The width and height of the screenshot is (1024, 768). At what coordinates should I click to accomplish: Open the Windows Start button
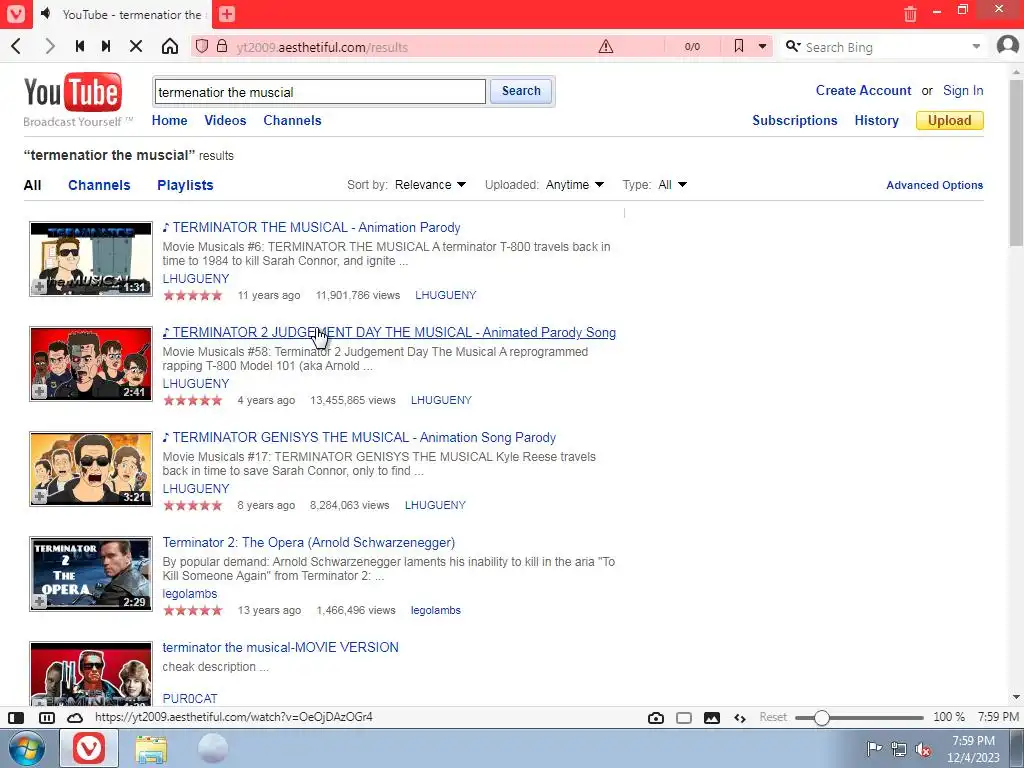coord(27,748)
